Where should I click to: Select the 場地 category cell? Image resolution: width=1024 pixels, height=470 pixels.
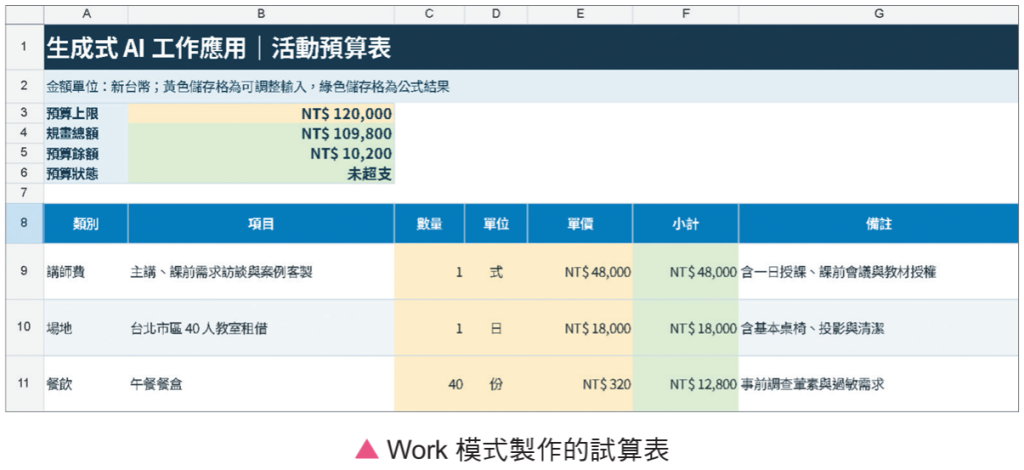[86, 328]
